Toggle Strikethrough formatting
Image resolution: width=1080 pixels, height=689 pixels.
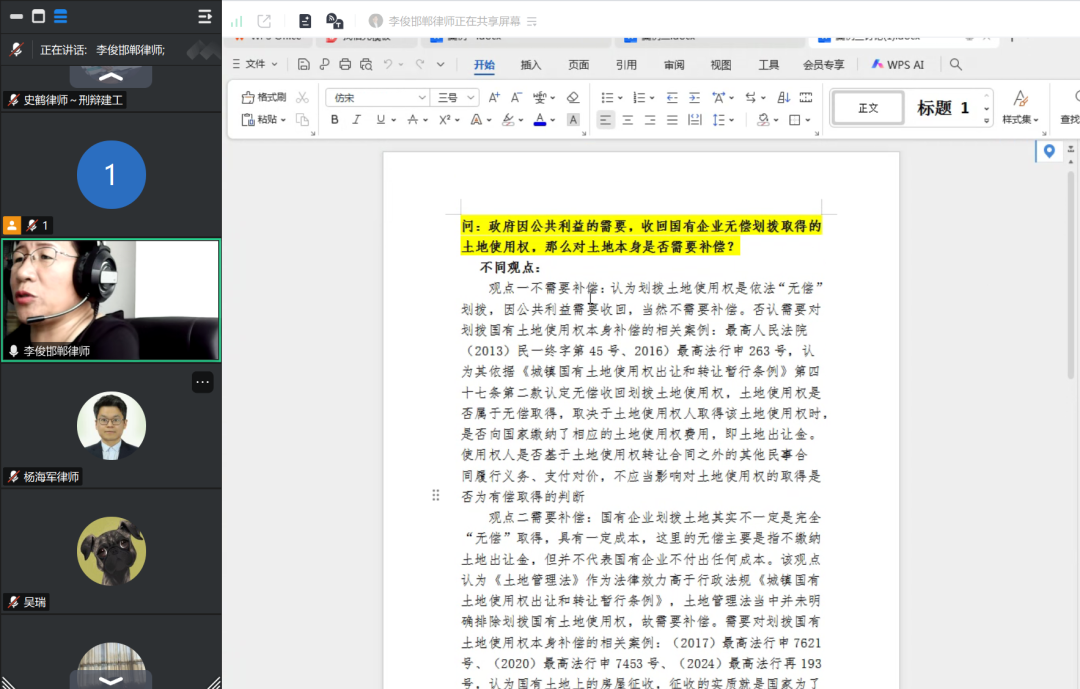413,120
